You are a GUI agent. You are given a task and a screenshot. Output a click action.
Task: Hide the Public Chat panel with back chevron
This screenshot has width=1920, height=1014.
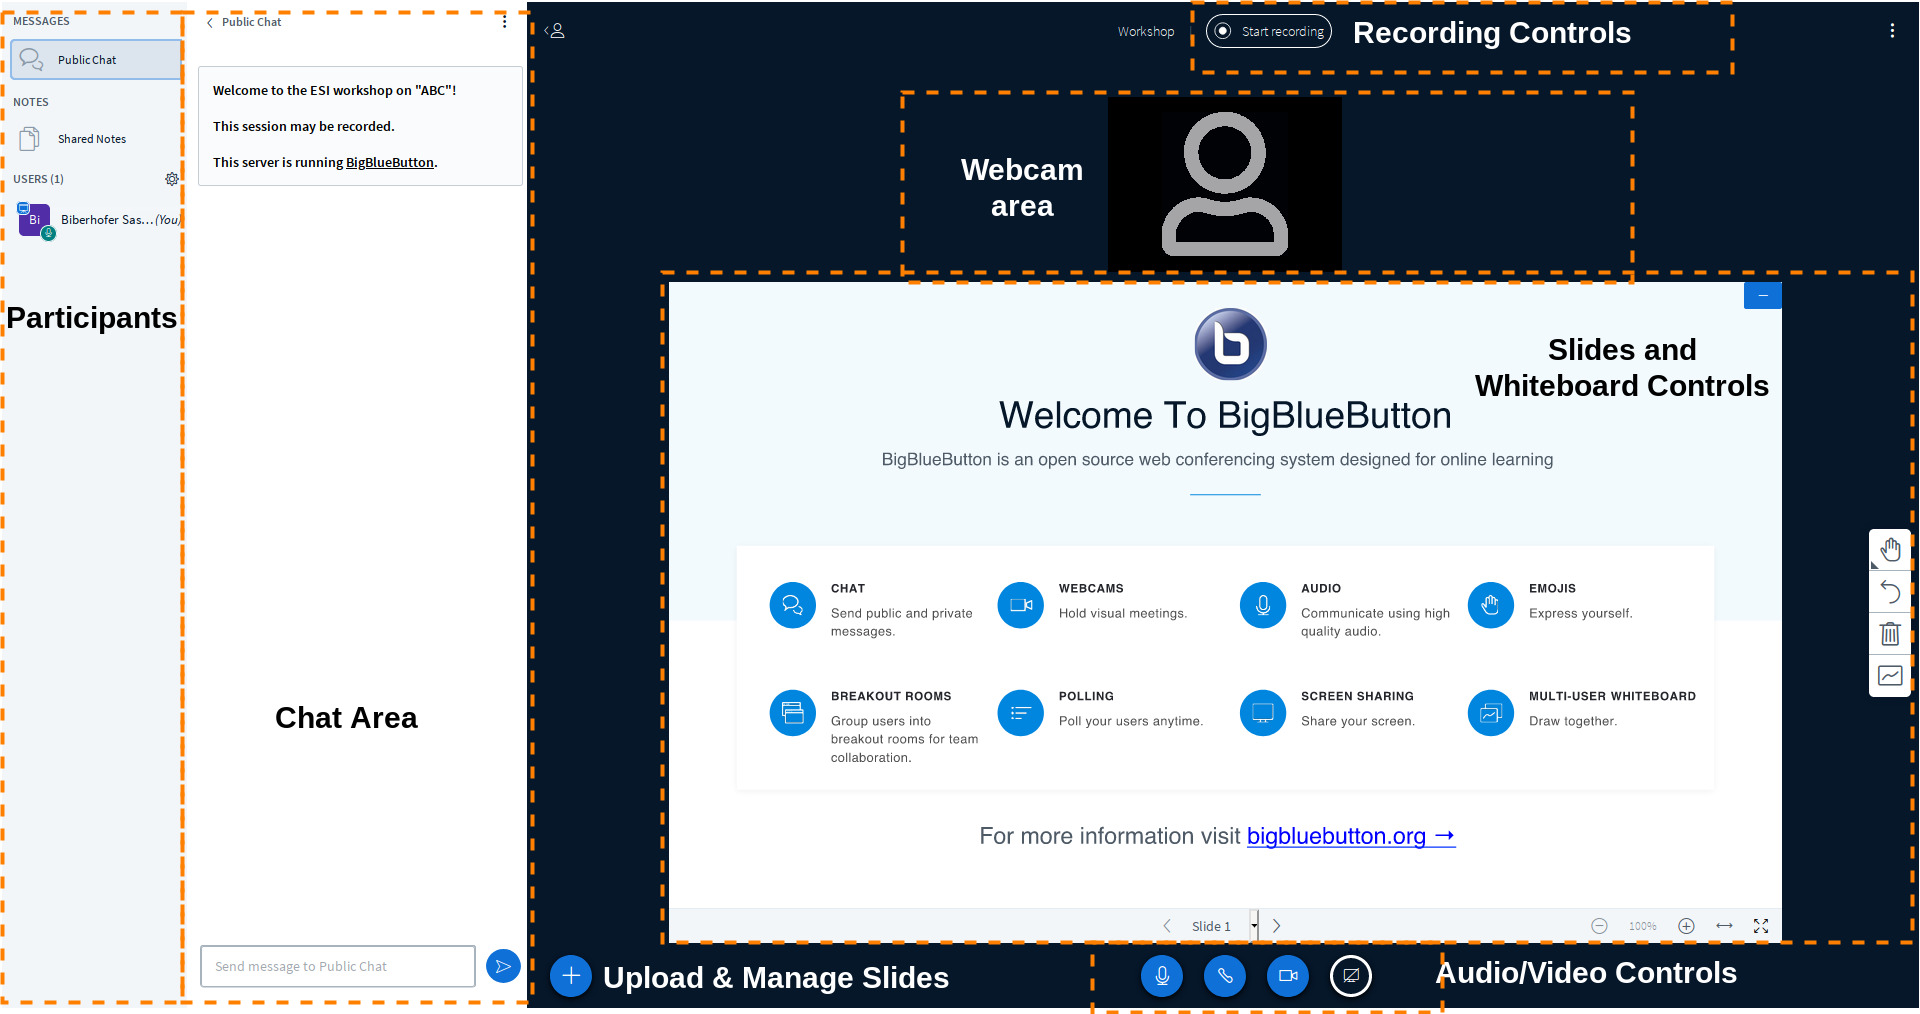(210, 22)
